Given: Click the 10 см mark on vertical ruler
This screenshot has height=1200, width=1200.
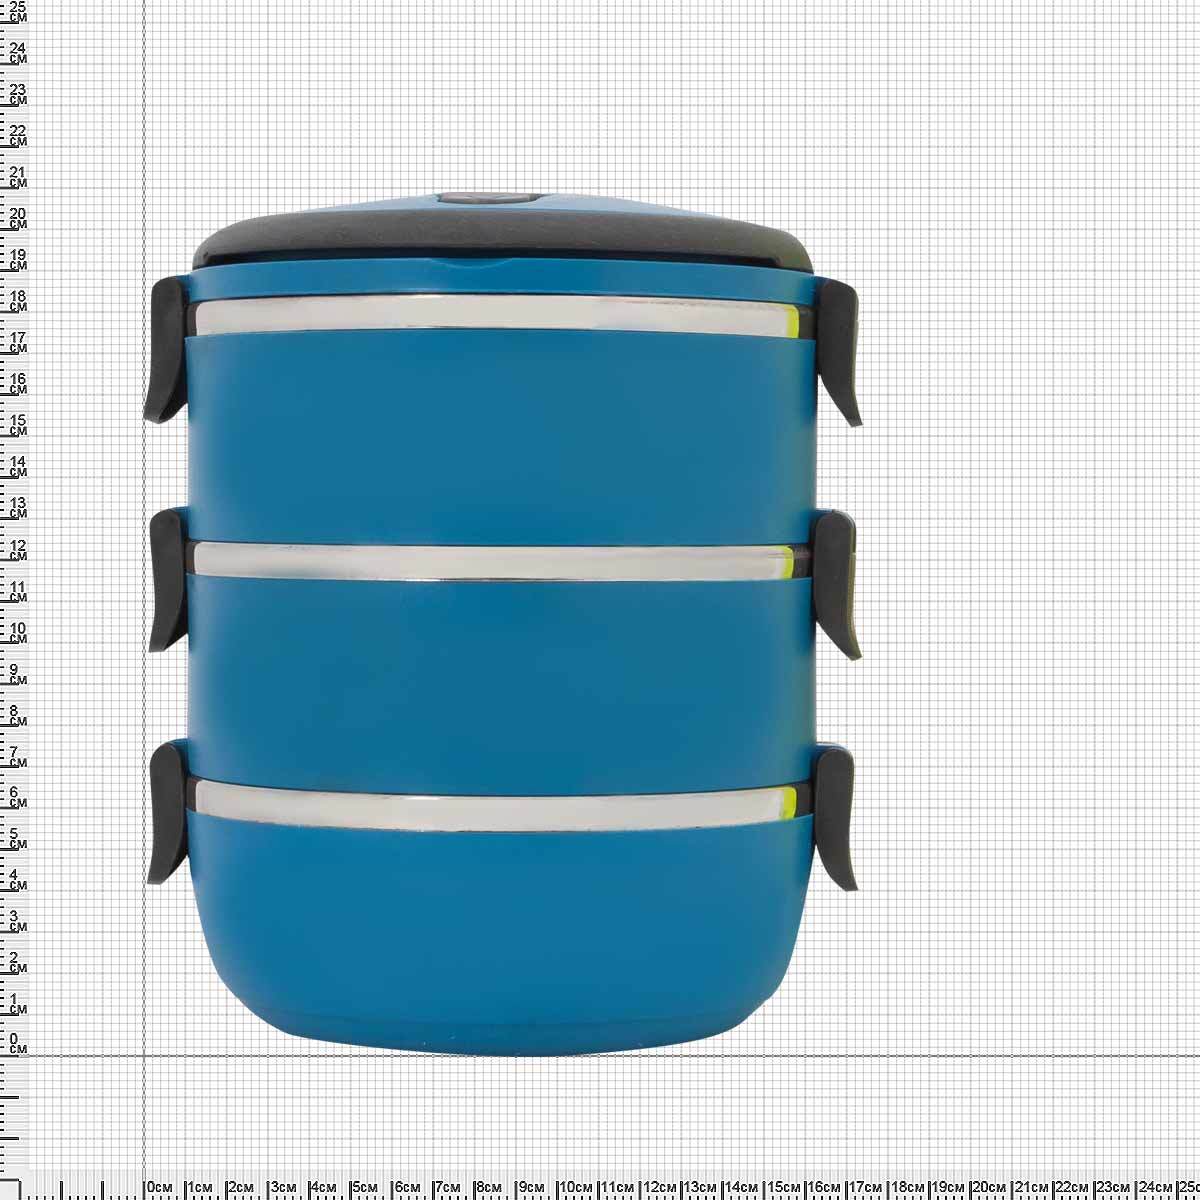Looking at the screenshot, I should 17,633.
